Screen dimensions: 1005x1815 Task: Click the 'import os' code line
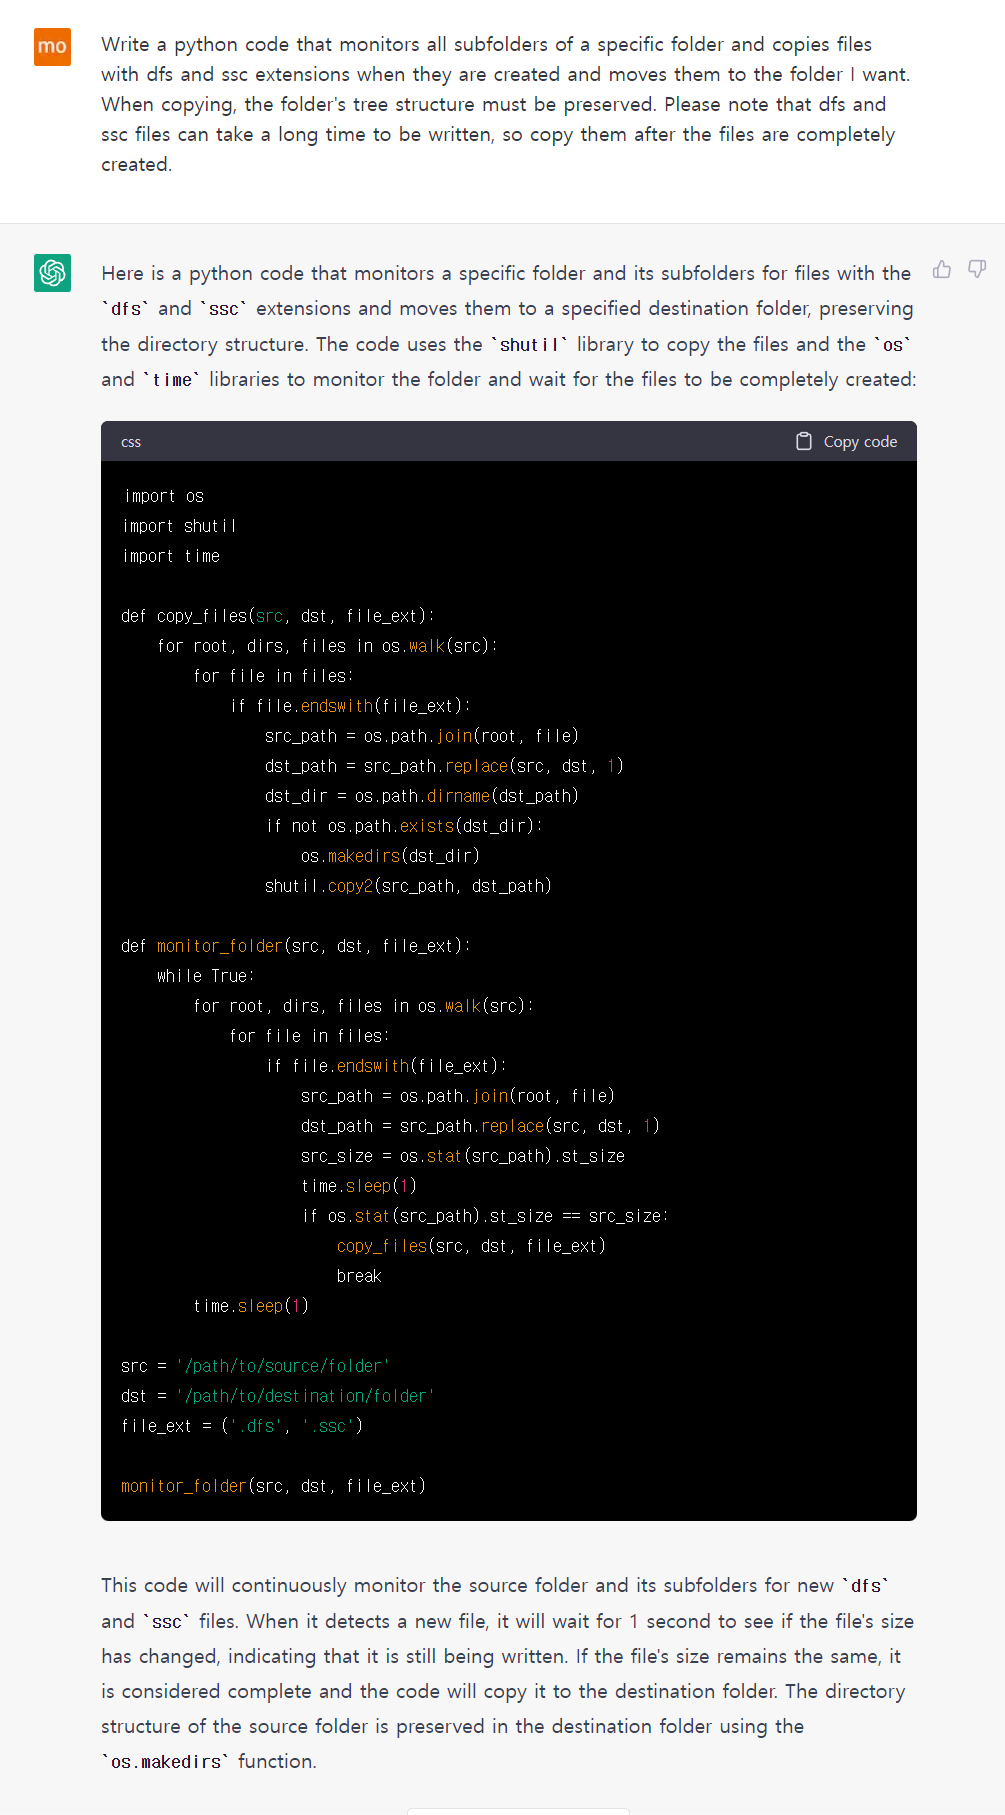(x=163, y=496)
